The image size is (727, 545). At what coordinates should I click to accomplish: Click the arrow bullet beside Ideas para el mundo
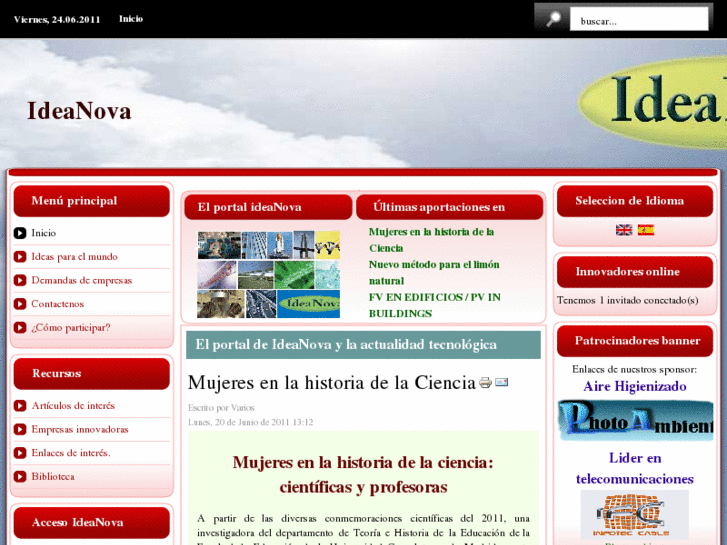coord(20,256)
